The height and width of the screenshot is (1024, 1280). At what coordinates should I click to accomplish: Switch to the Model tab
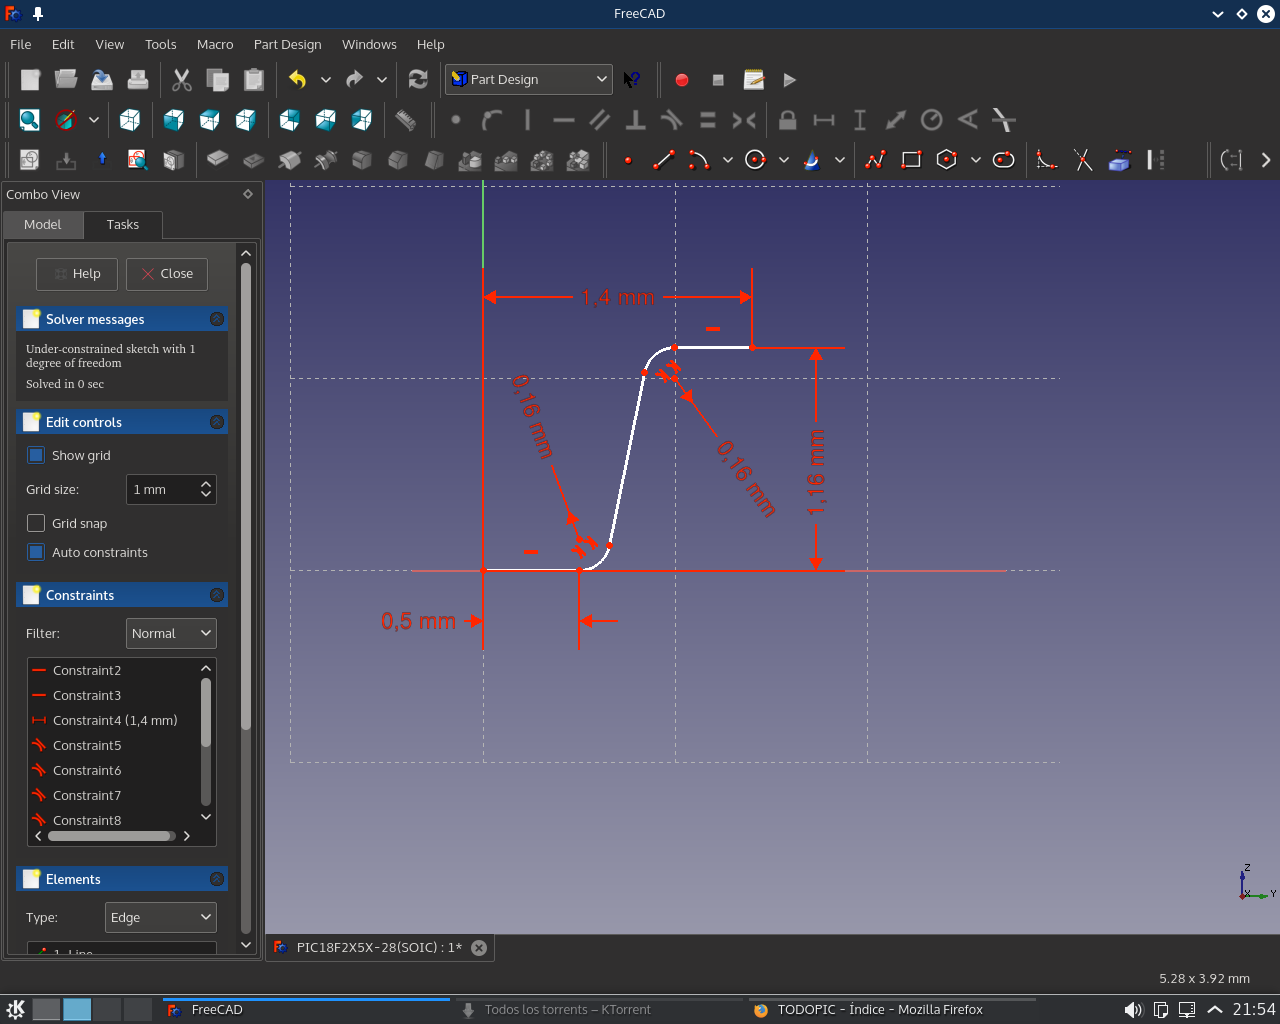point(43,225)
